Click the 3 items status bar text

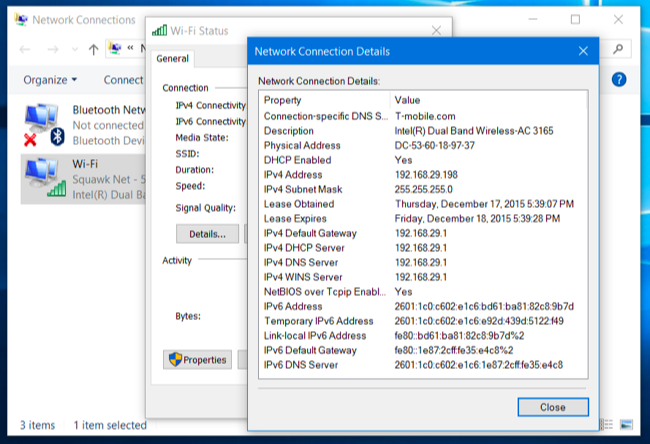(37, 425)
